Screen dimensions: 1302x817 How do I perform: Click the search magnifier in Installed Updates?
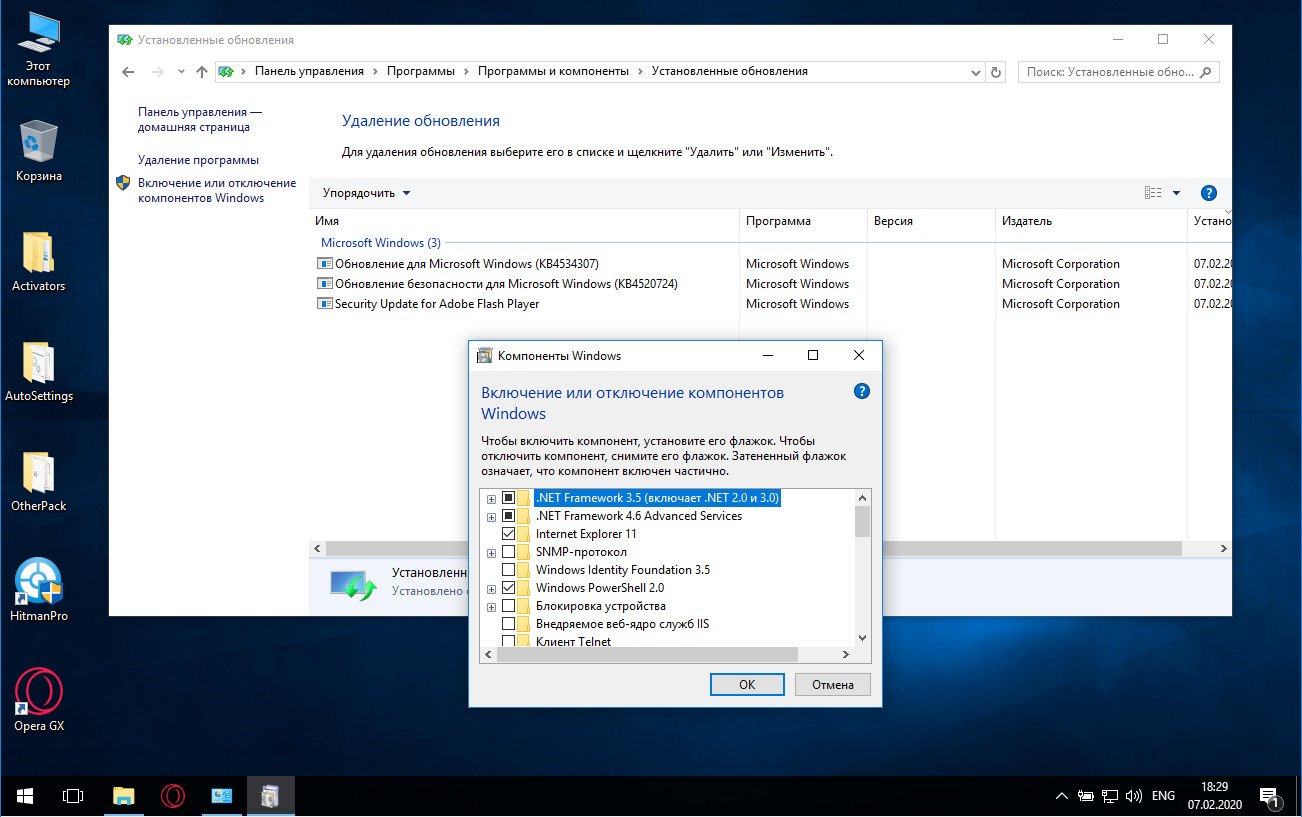[x=1205, y=72]
